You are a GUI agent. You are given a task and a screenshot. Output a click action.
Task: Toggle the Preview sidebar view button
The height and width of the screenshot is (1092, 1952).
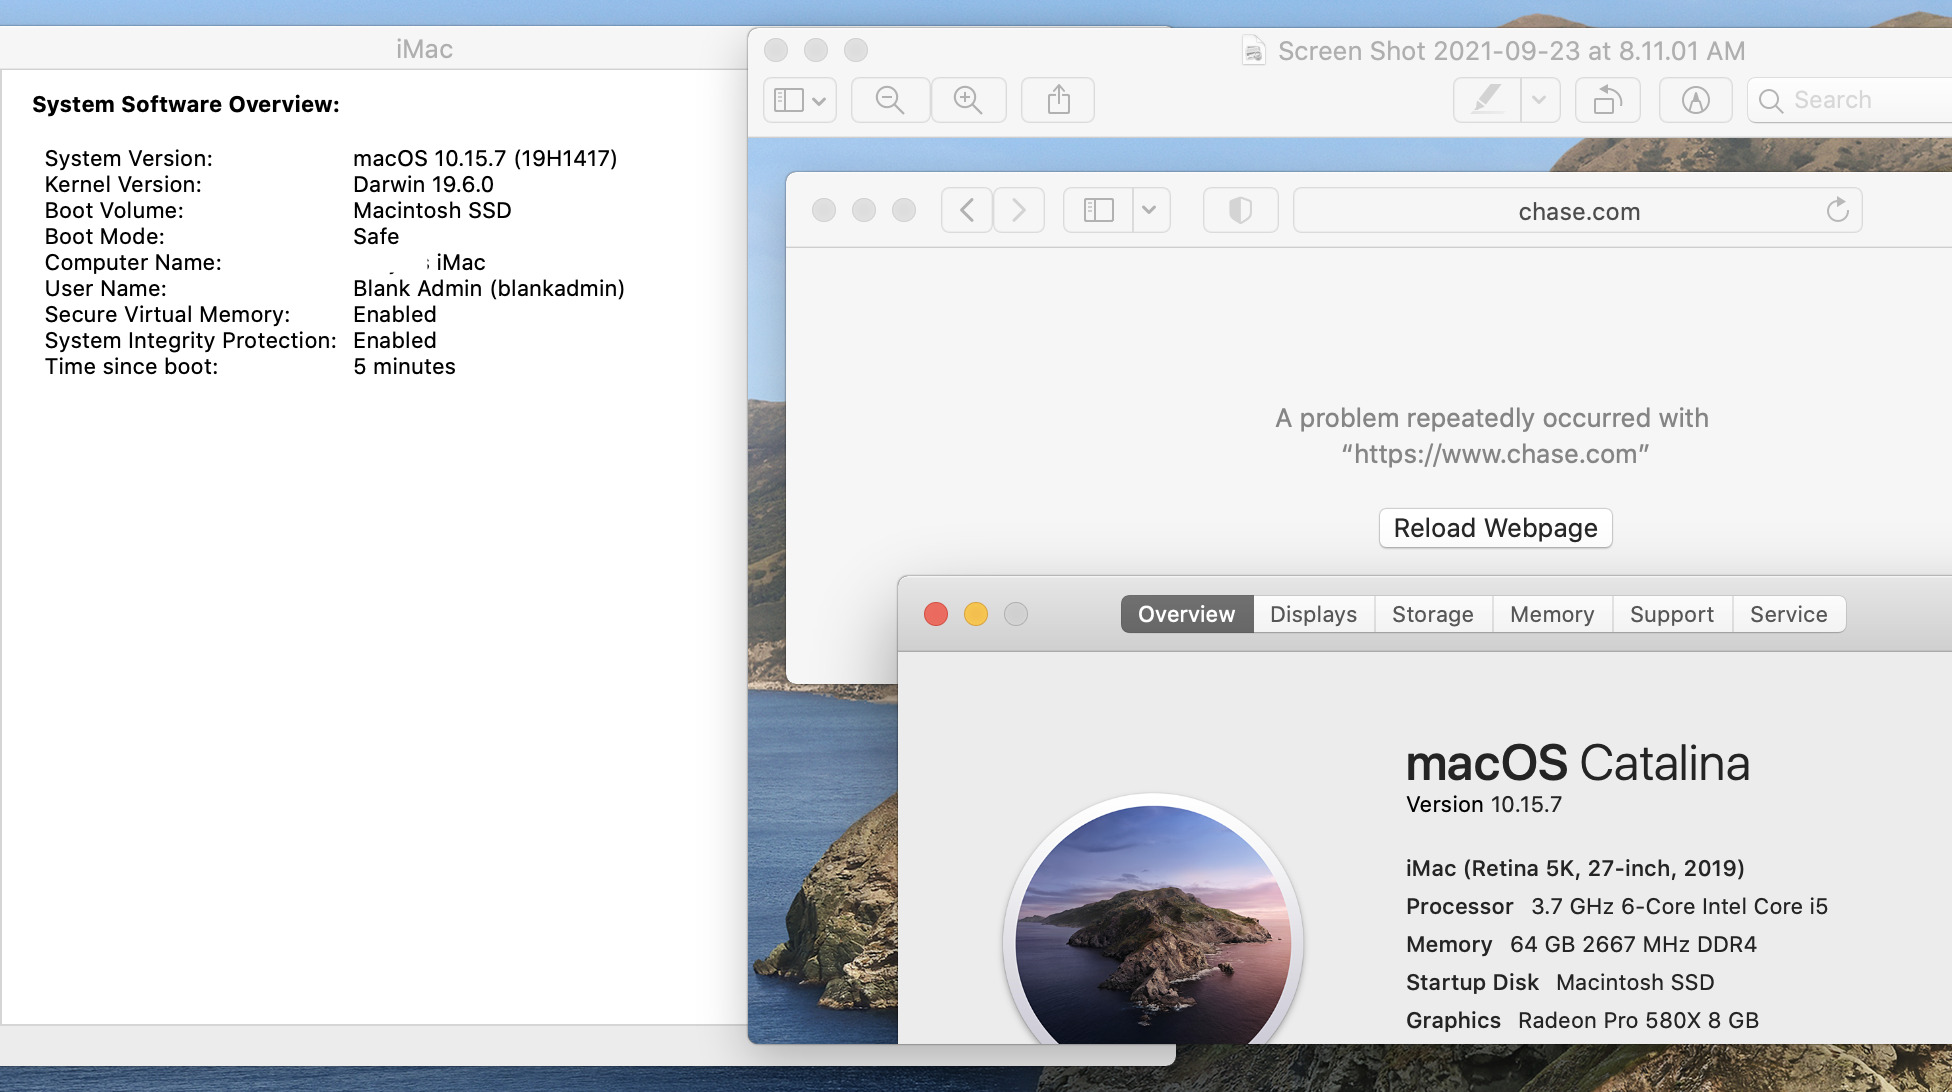pos(789,100)
